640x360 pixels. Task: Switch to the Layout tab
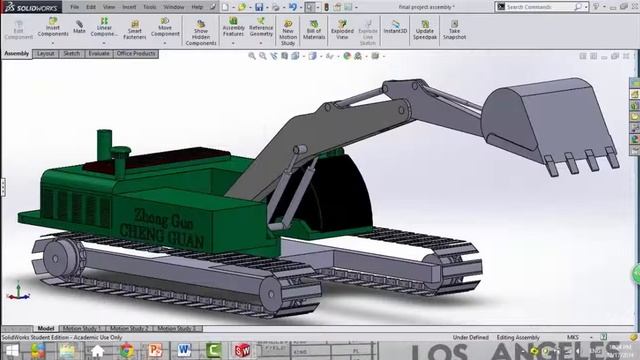coord(46,53)
